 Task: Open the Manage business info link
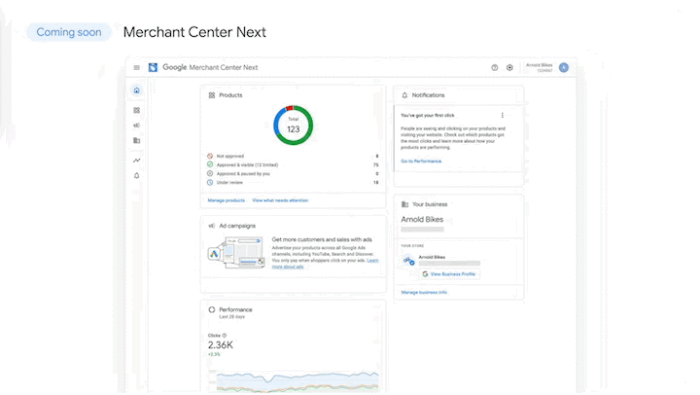[x=424, y=292]
